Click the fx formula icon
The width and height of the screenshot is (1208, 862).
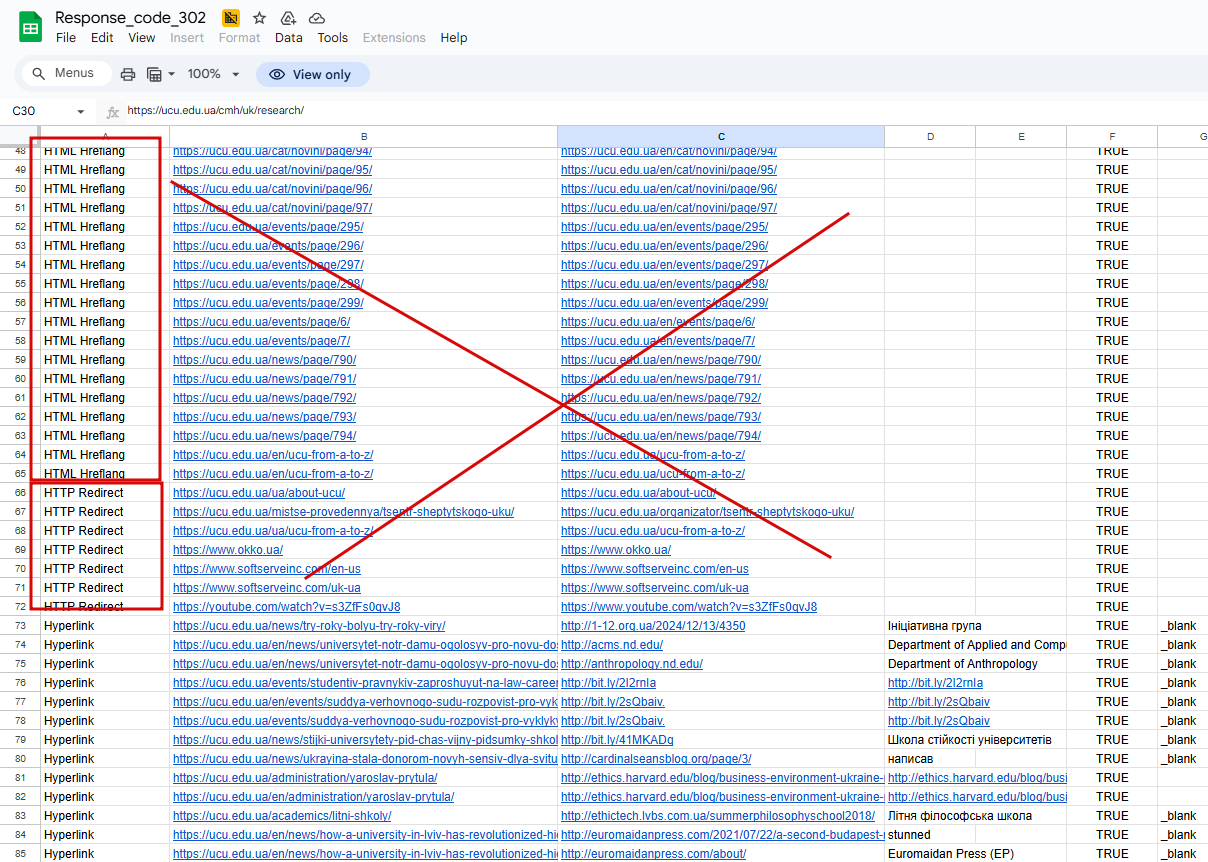(x=113, y=112)
